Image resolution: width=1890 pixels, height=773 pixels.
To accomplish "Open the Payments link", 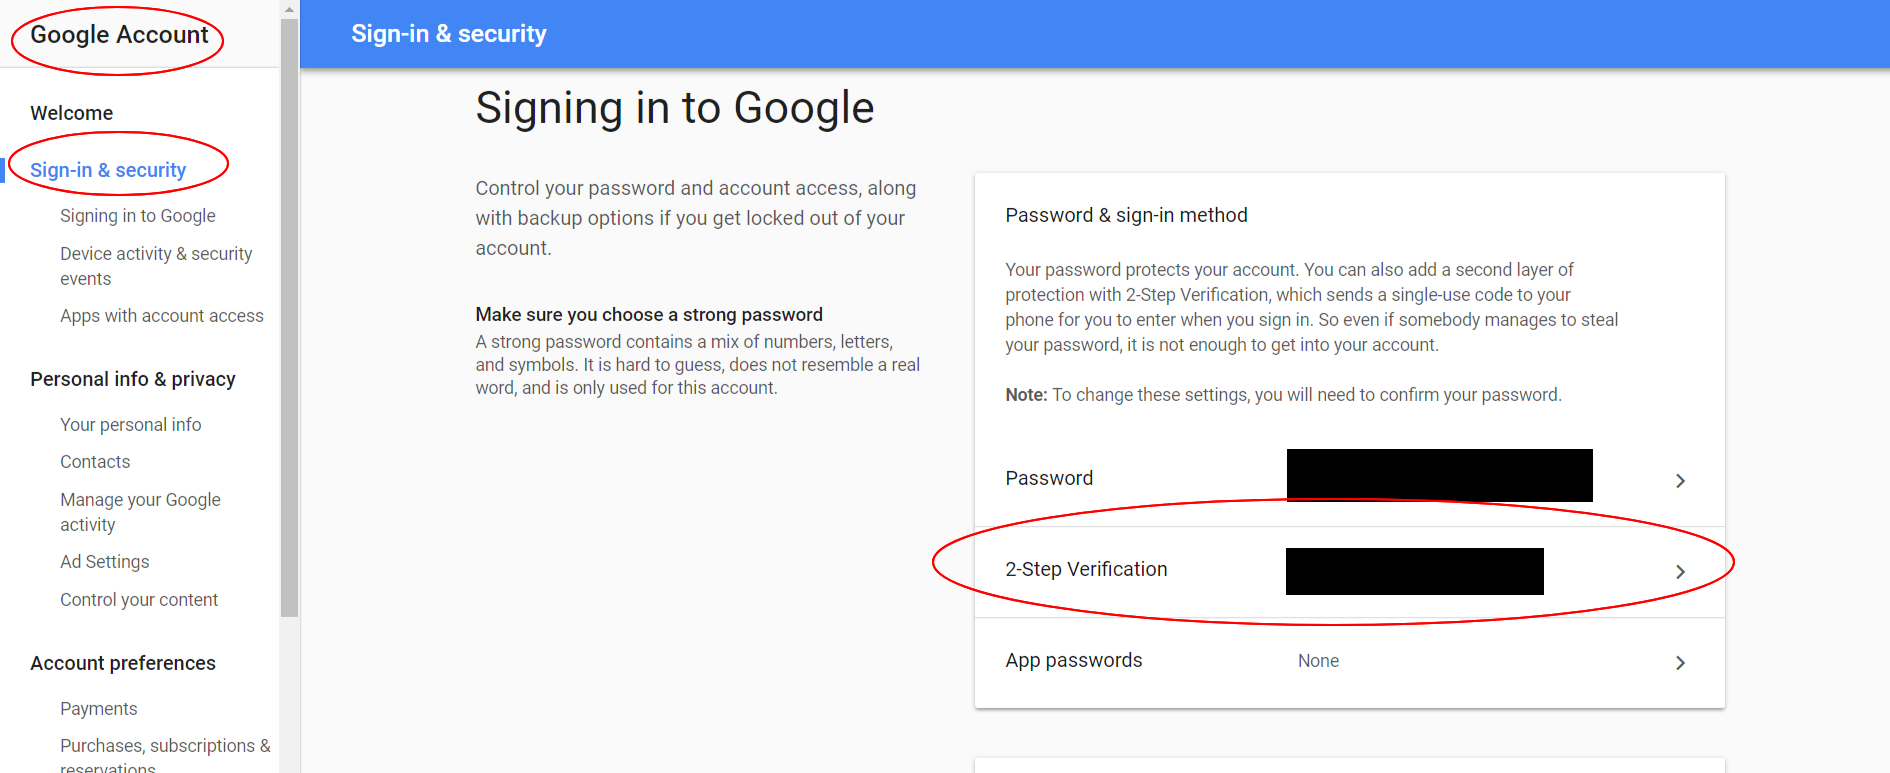I will [98, 709].
